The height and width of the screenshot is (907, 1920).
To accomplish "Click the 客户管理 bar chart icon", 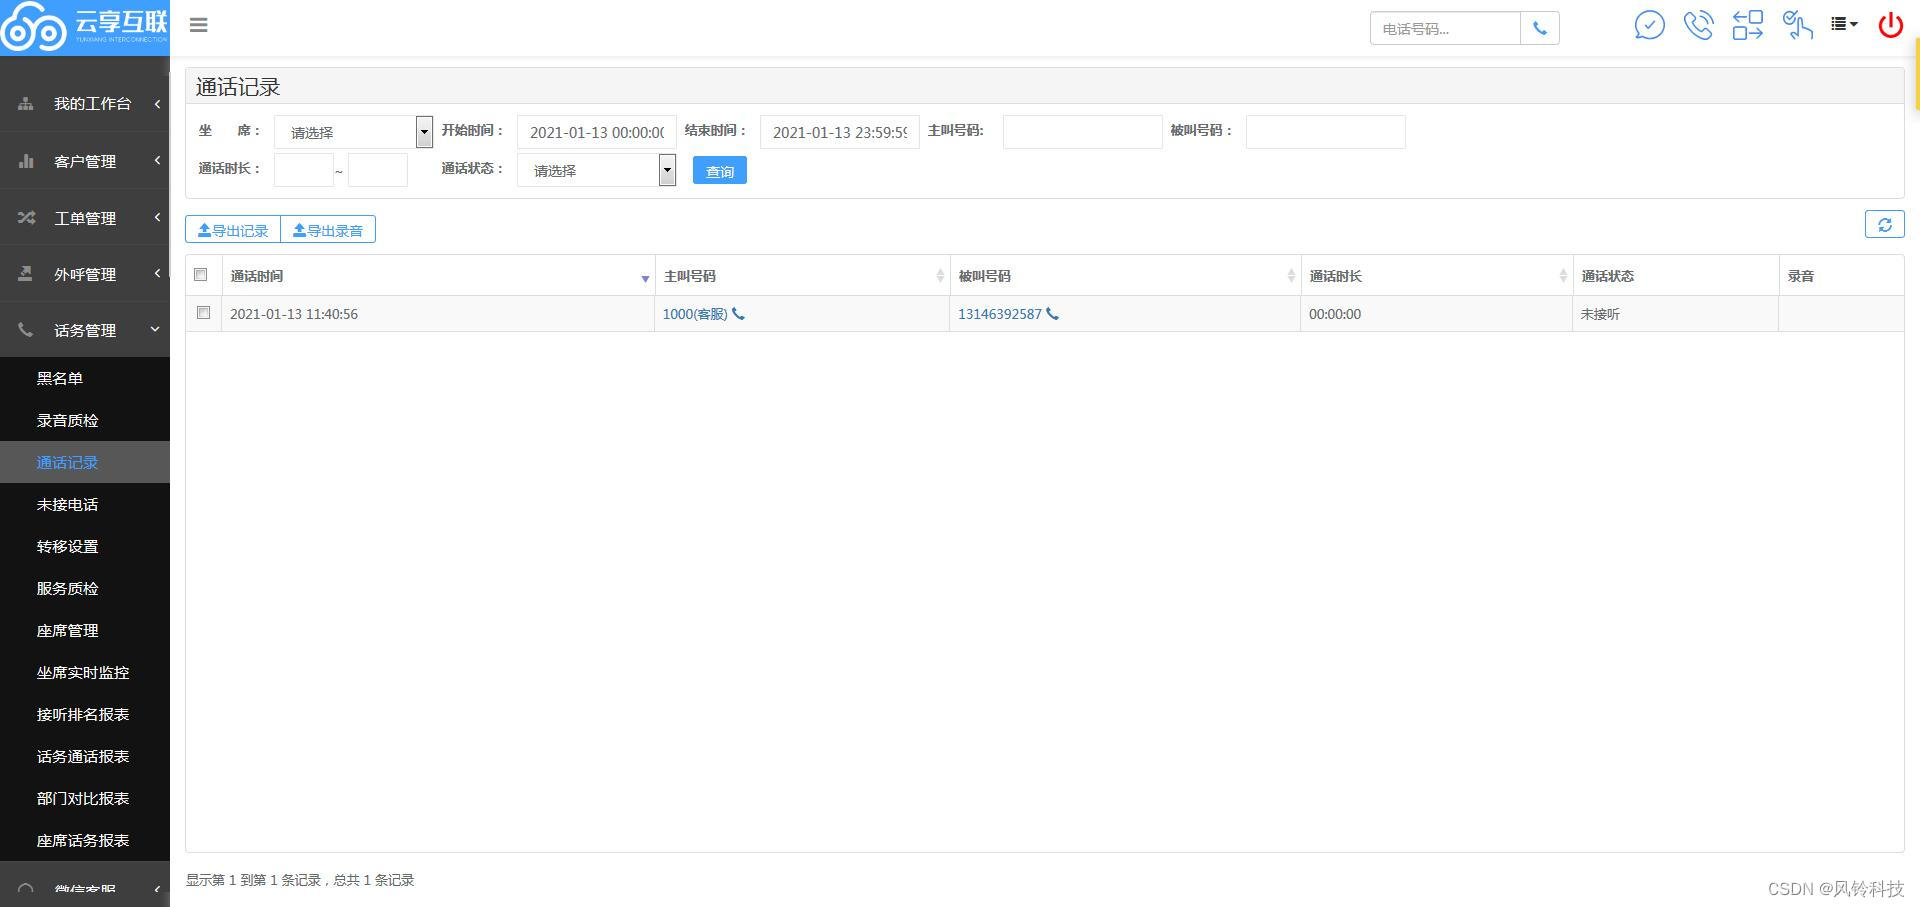I will (x=26, y=161).
